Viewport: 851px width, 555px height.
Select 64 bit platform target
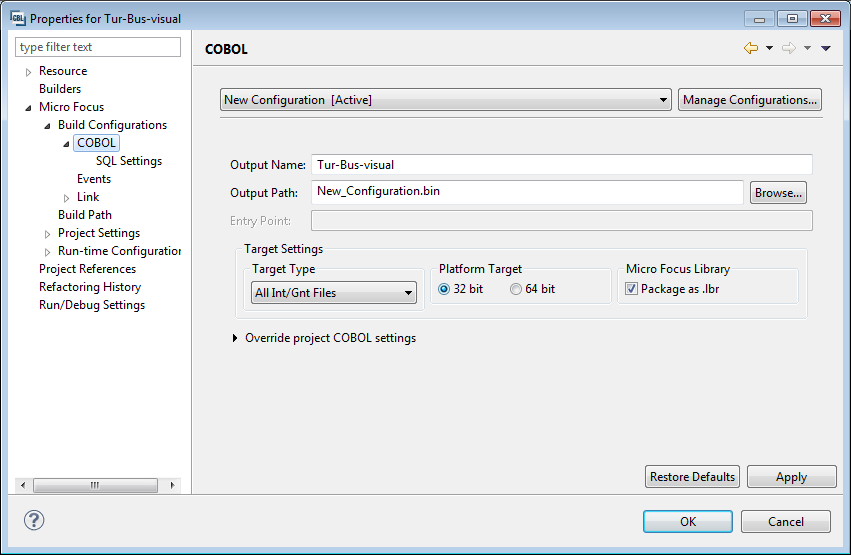pos(516,290)
